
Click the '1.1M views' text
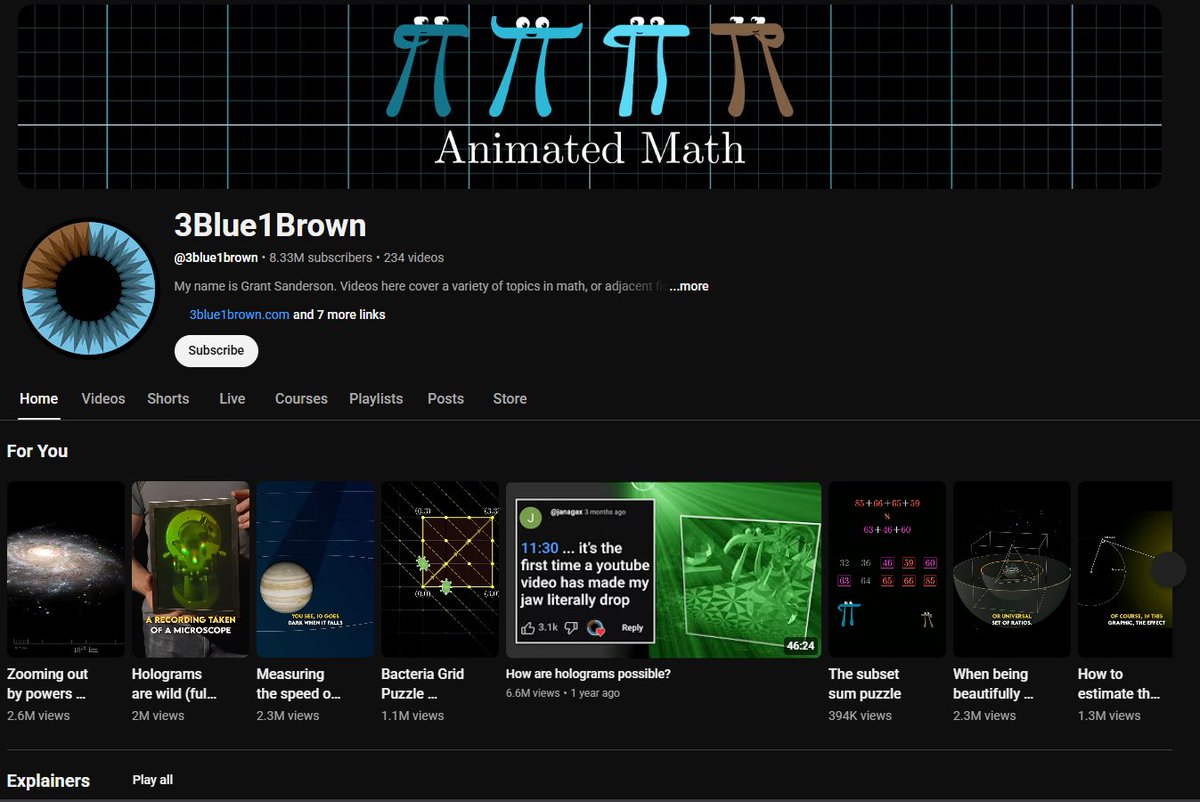pos(413,716)
